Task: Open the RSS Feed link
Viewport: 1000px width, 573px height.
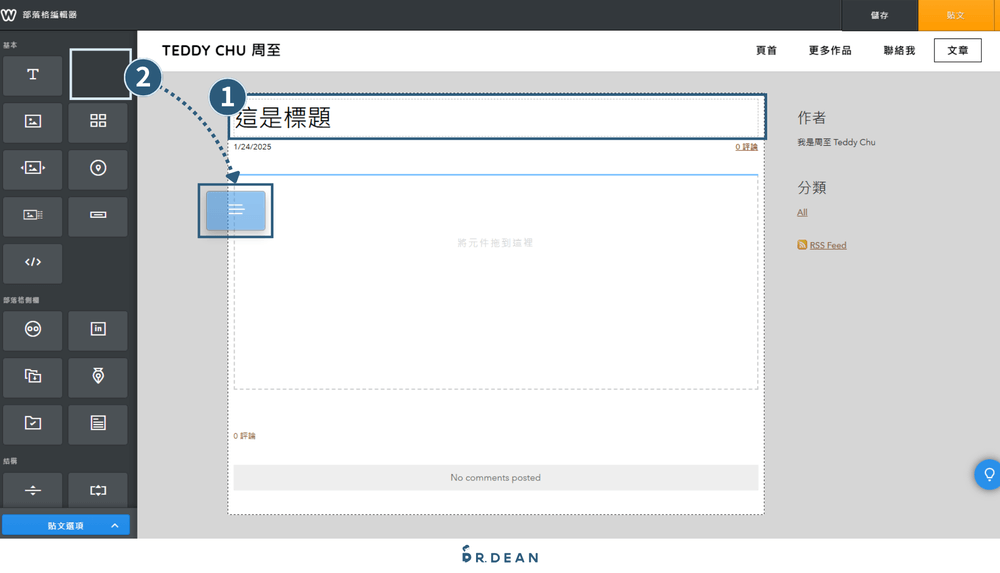Action: coord(828,245)
